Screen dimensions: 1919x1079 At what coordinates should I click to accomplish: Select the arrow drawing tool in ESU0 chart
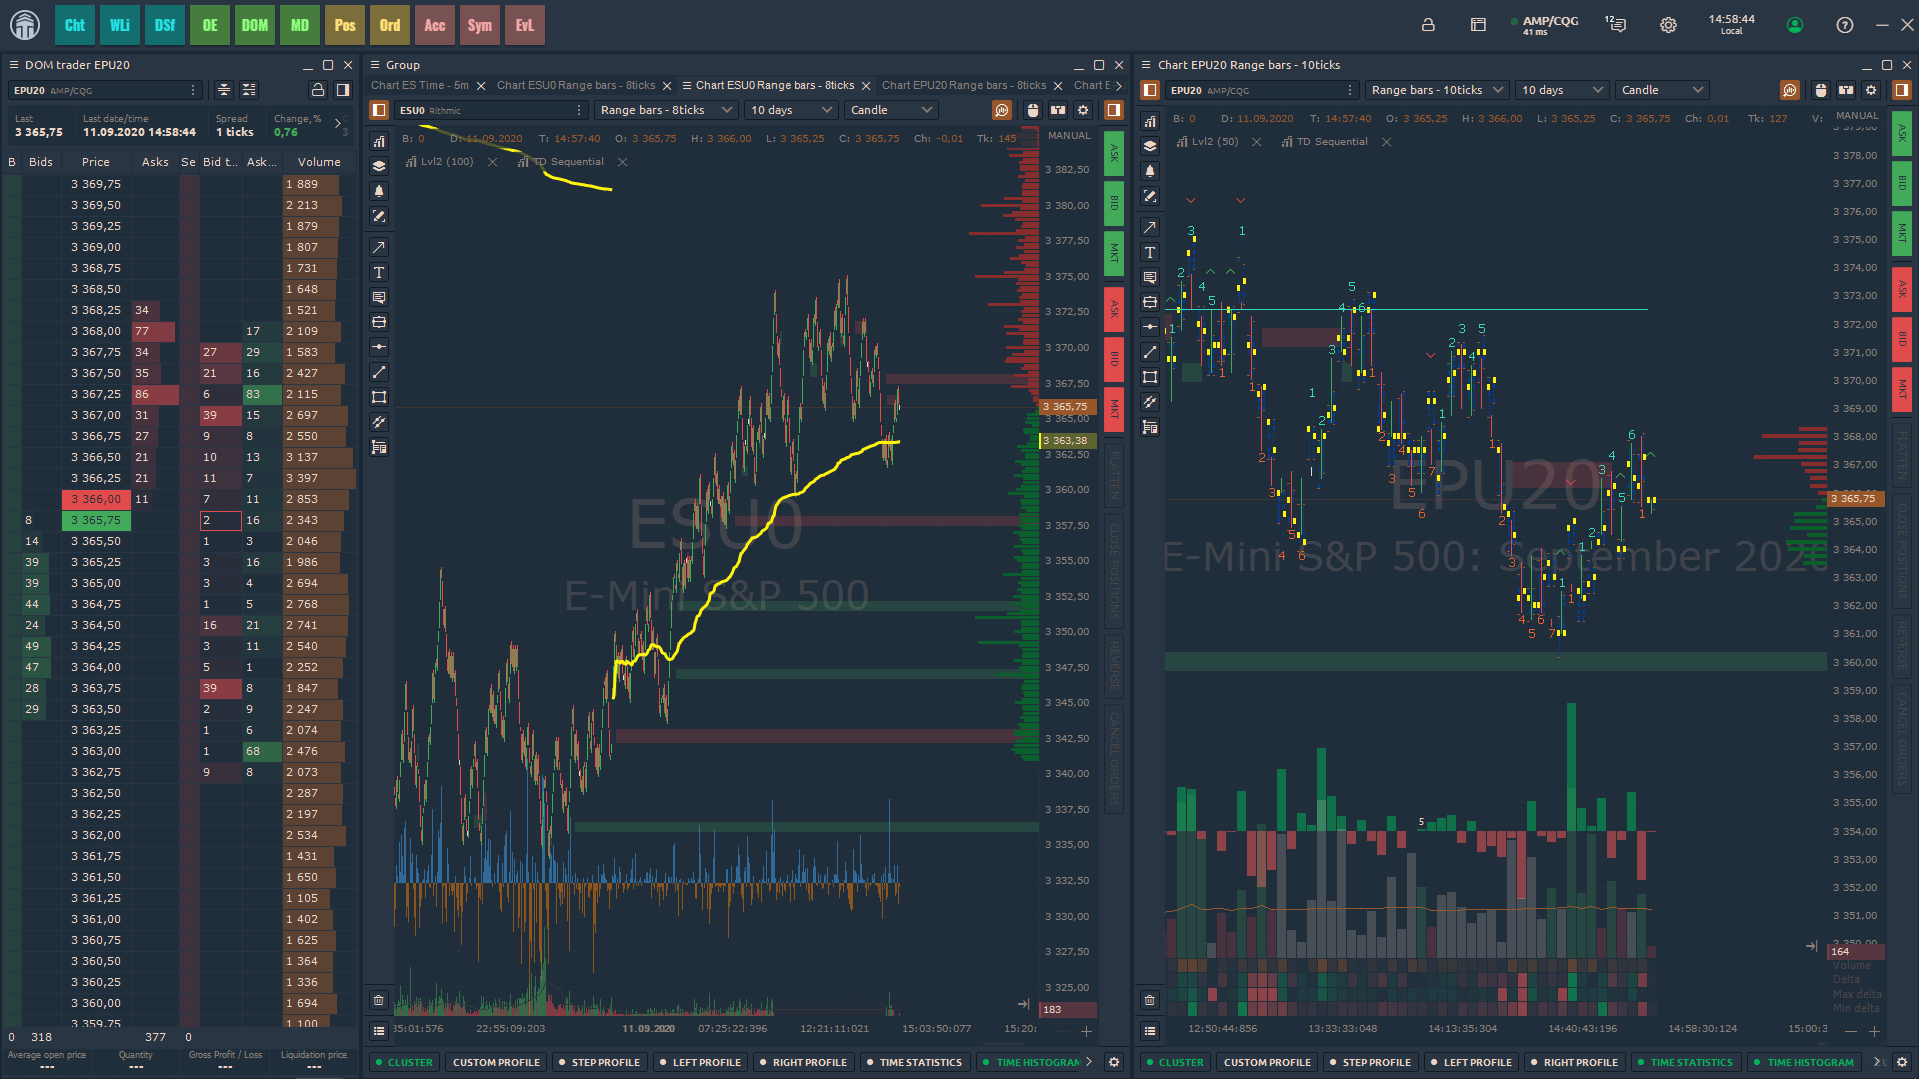(x=379, y=247)
